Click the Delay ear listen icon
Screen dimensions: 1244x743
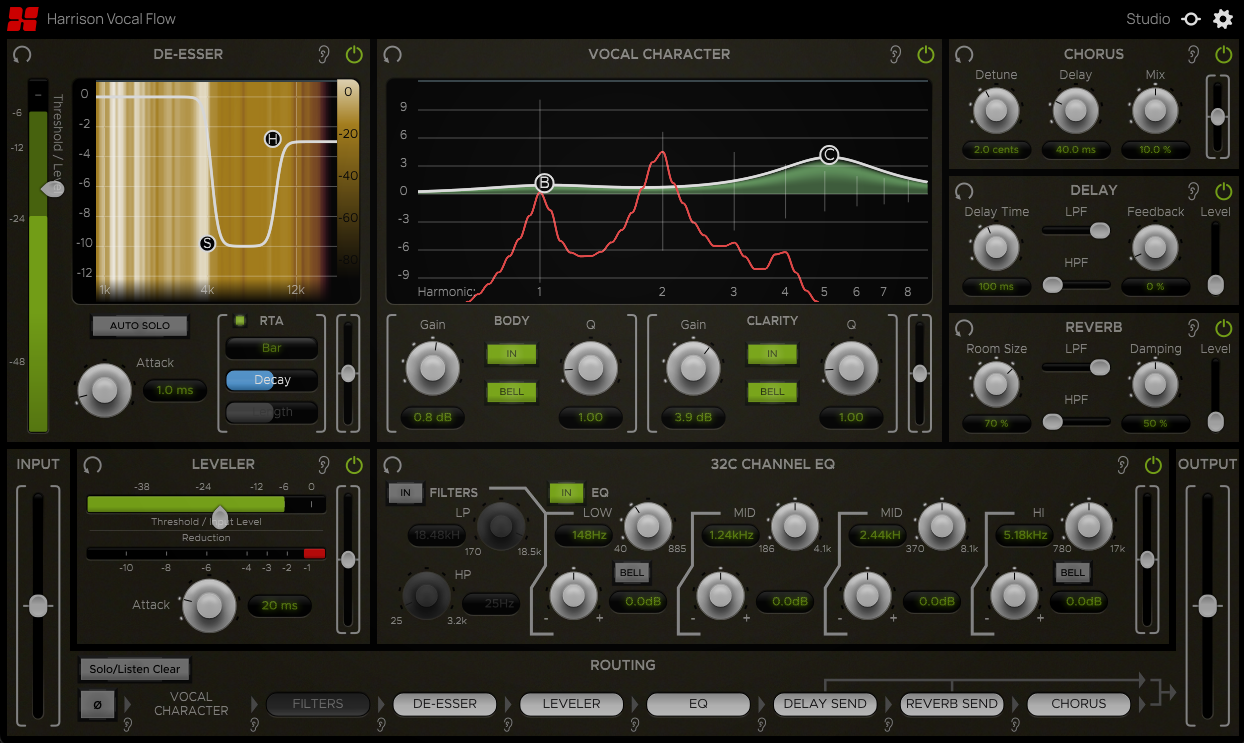1193,191
